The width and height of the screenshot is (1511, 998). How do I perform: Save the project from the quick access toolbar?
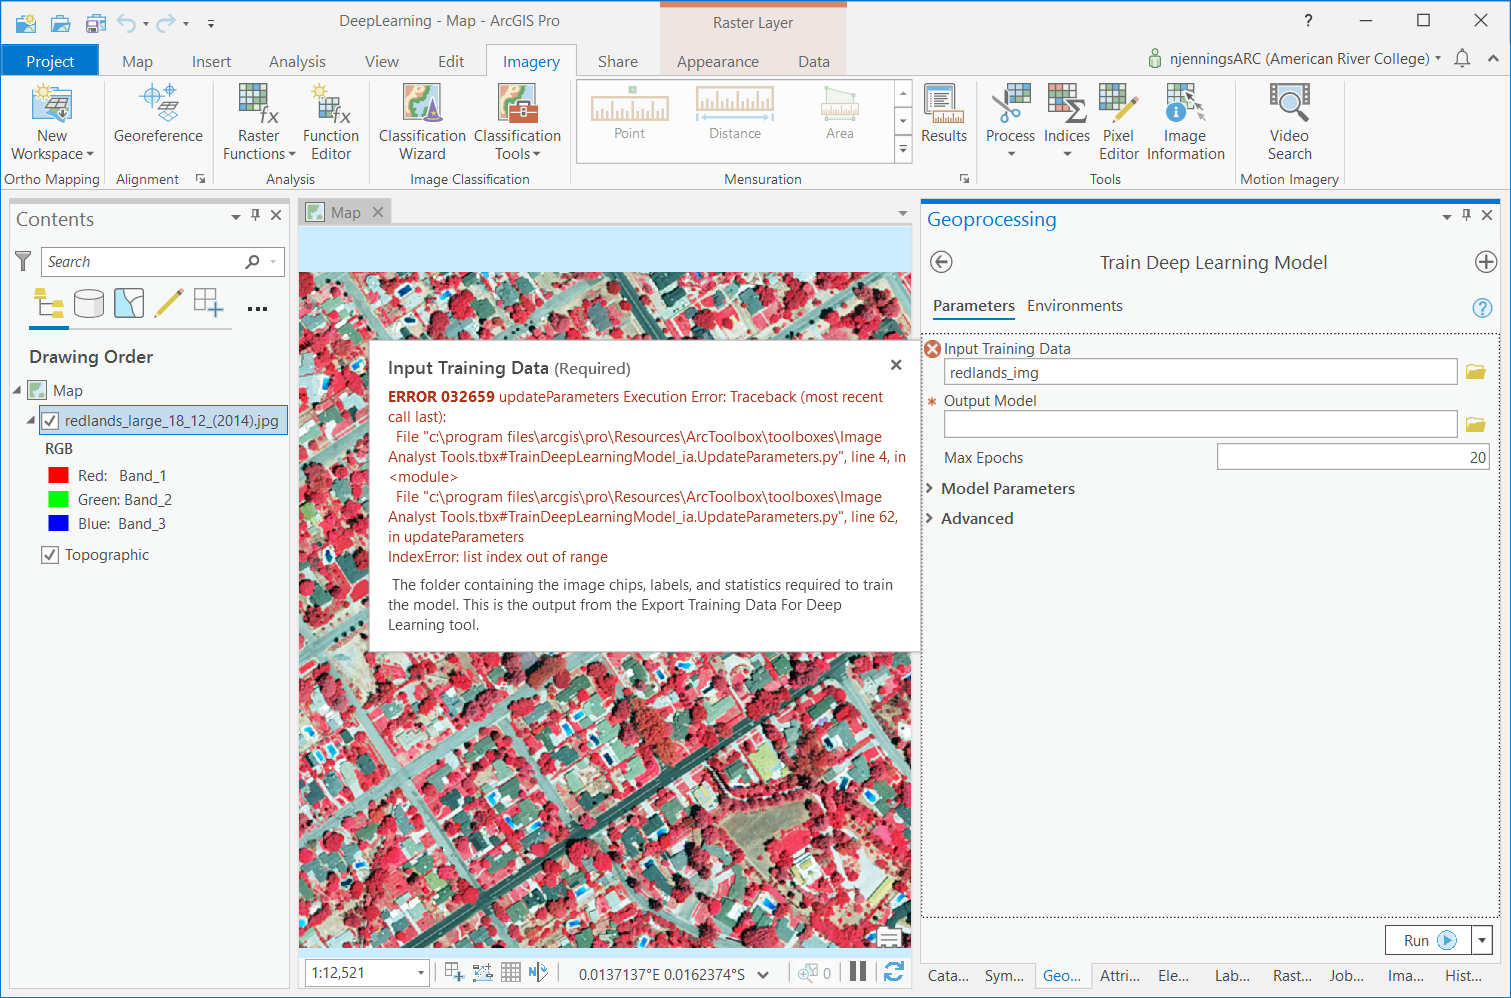pos(95,22)
